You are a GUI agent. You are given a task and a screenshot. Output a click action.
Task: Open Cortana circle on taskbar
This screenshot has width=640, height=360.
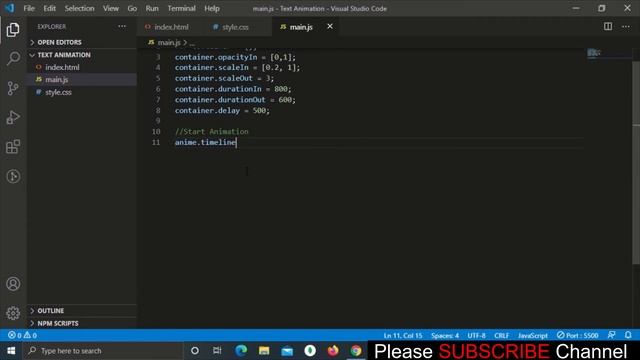(x=195, y=351)
